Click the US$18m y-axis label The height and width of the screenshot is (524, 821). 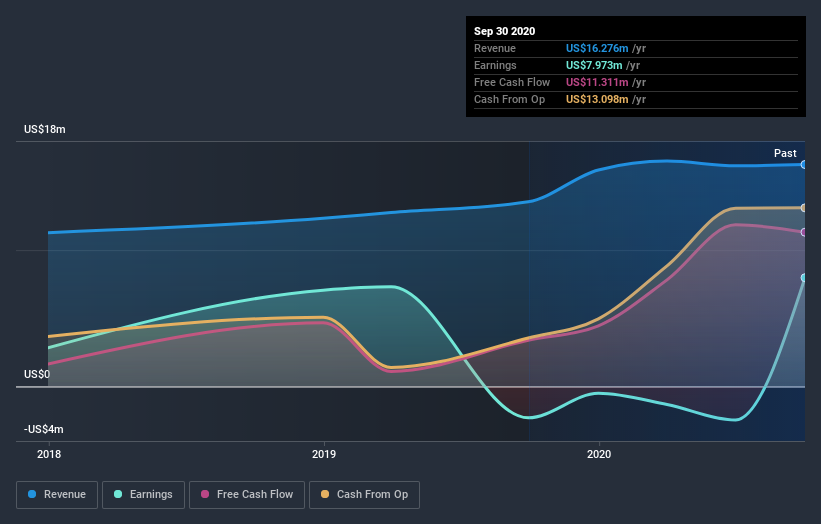(45, 129)
